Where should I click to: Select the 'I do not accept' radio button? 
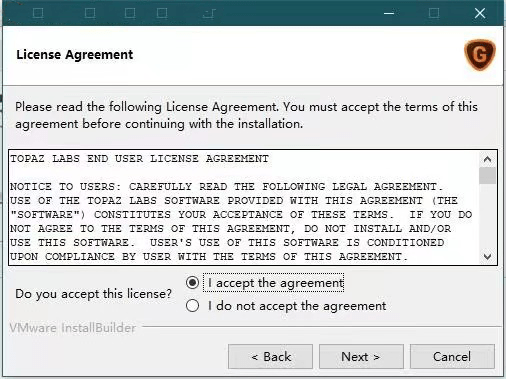tap(192, 305)
